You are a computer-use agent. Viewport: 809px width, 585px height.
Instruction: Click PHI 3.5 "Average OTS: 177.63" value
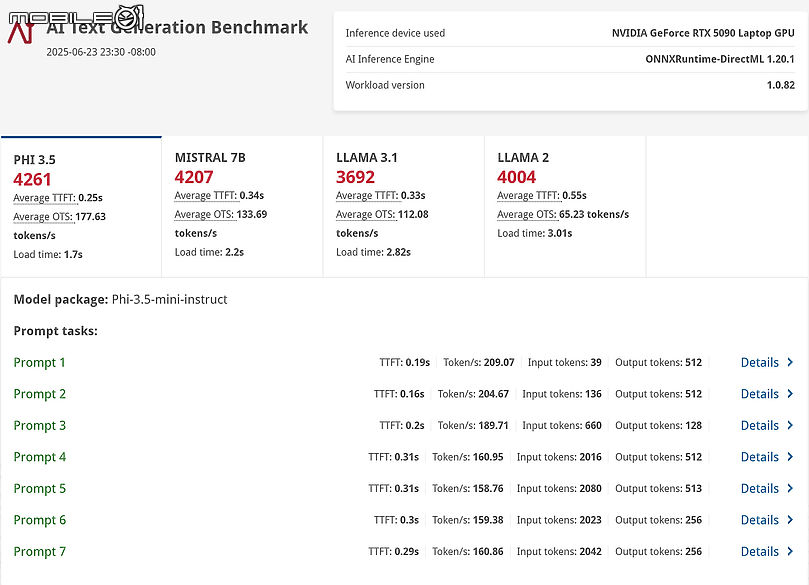pos(59,217)
